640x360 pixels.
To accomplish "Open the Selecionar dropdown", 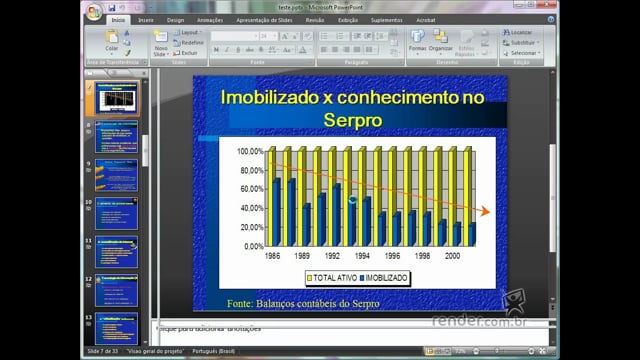I will click(522, 53).
